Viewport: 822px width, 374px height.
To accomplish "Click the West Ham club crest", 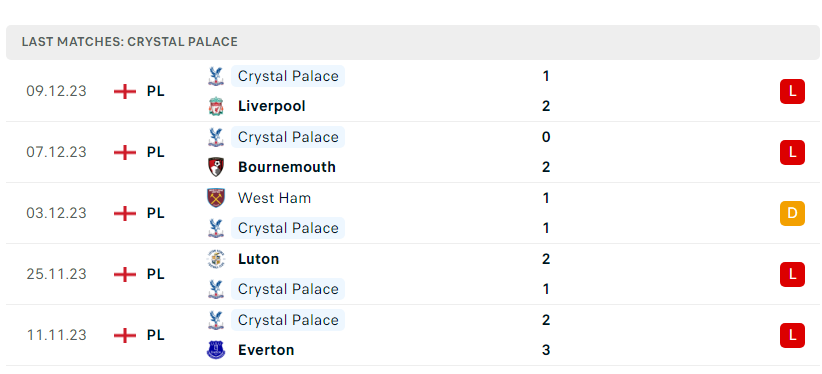I will tap(215, 198).
